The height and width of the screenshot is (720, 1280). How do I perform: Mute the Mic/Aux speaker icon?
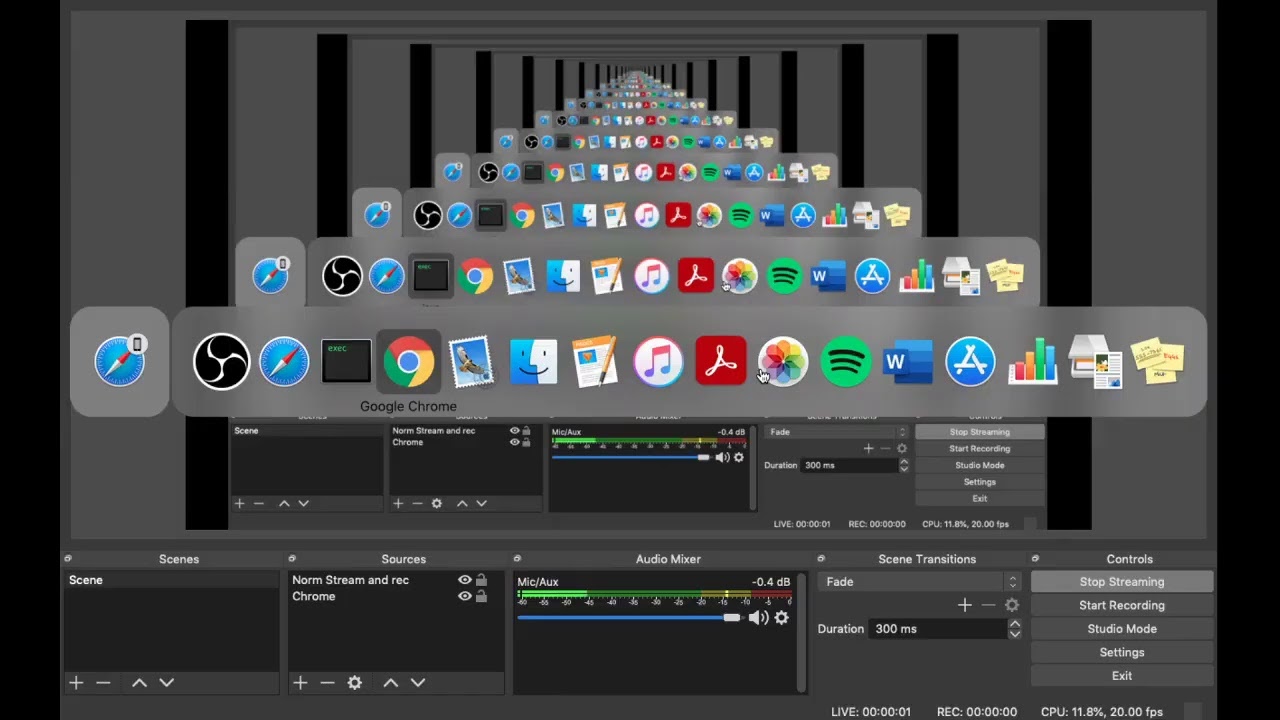[x=758, y=618]
